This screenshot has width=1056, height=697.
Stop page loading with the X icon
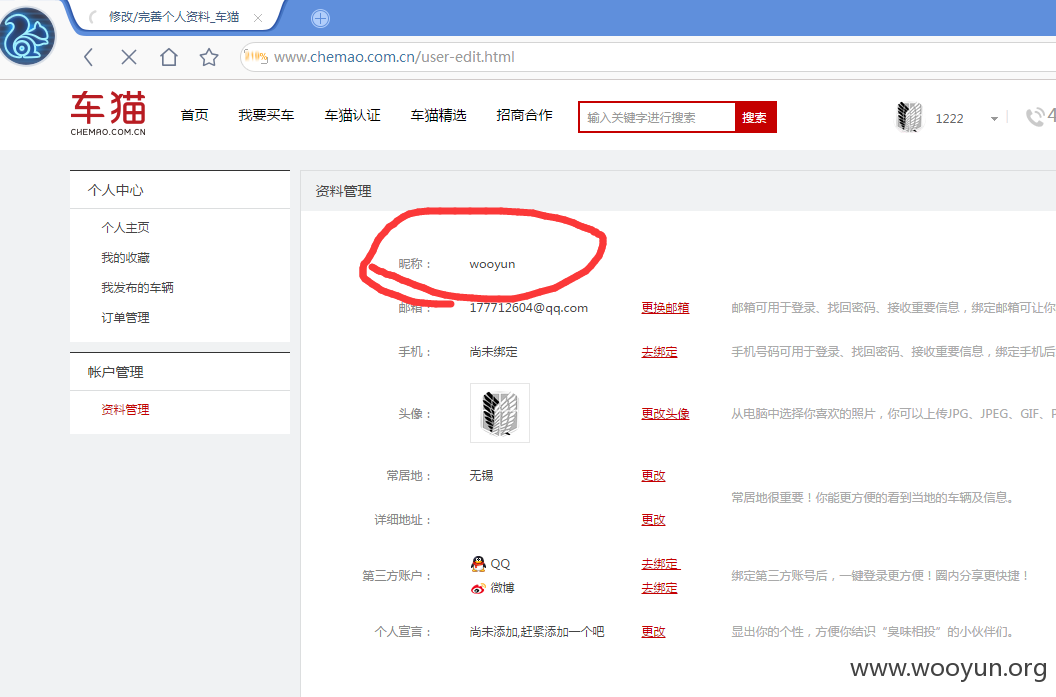click(129, 57)
